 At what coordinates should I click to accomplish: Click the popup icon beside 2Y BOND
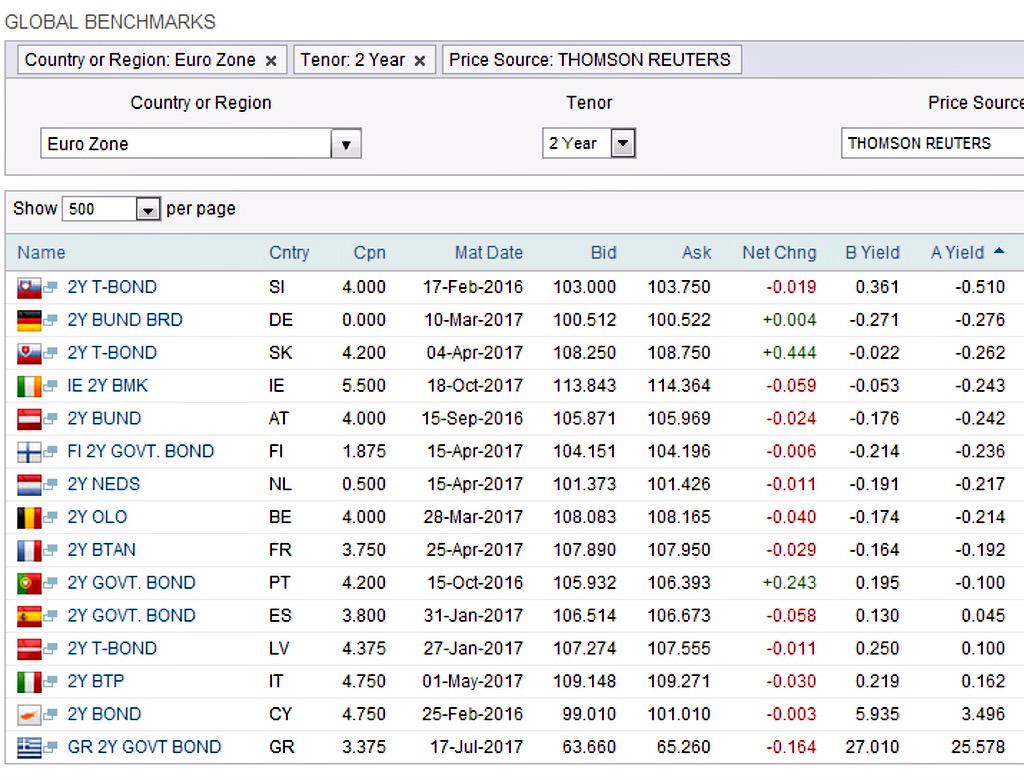50,715
